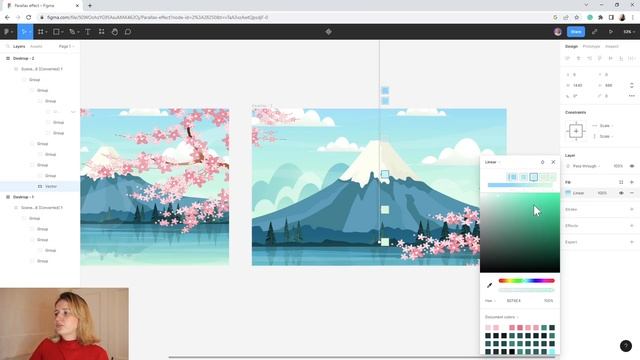Viewport: 640px width, 360px height.
Task: Open fill styles icon
Action: point(621,182)
